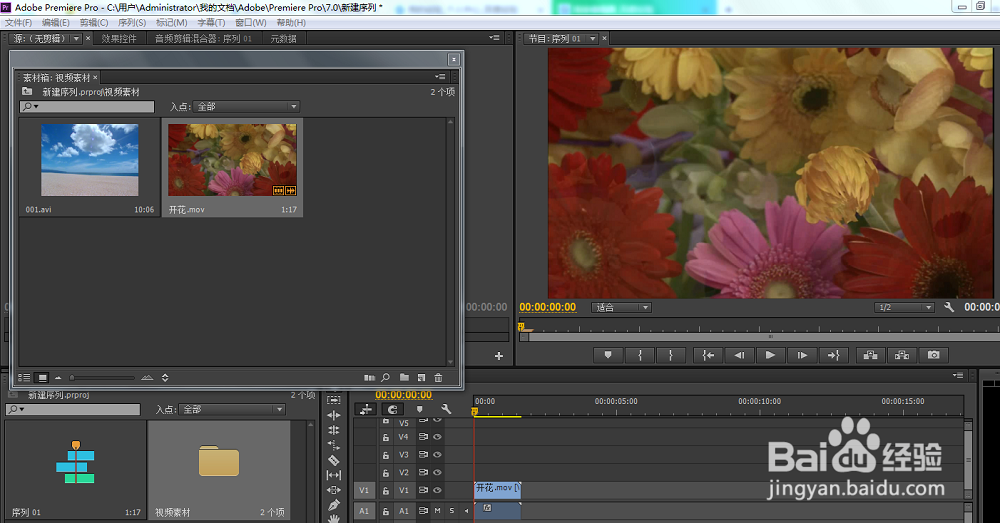This screenshot has width=1000, height=523.
Task: Click the Find magnifier in bin footer
Action: point(385,378)
